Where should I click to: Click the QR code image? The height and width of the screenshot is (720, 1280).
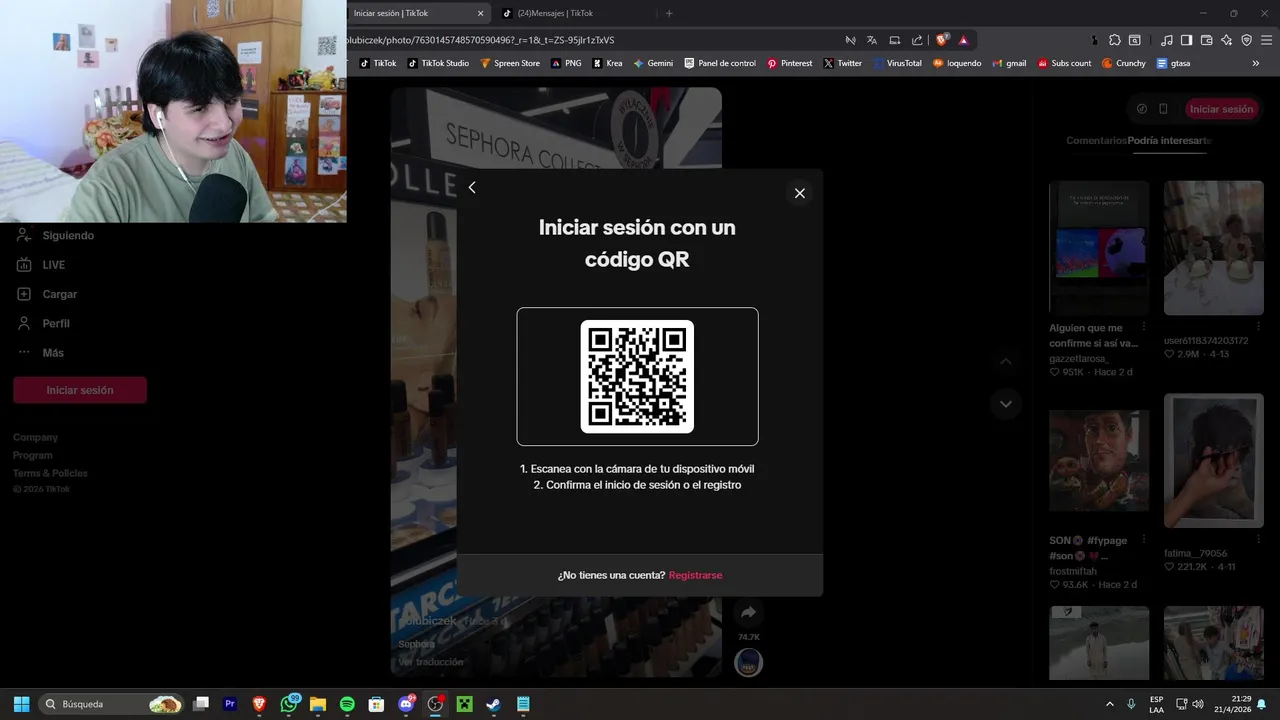637,376
